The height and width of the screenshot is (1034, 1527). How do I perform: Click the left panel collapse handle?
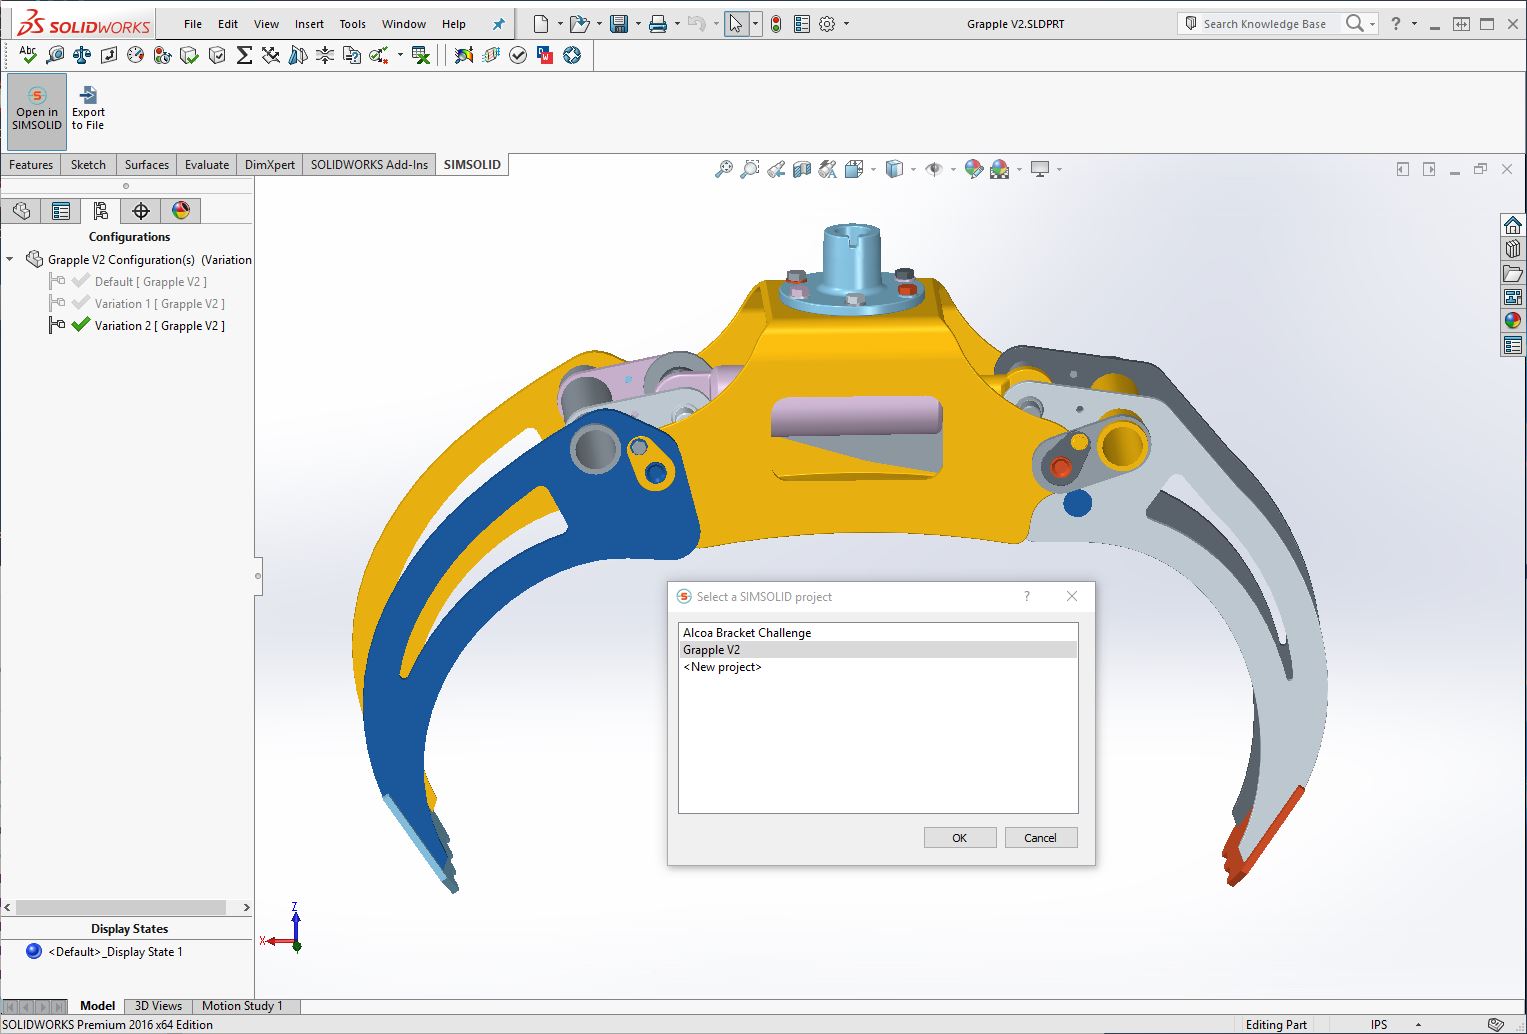pyautogui.click(x=258, y=576)
